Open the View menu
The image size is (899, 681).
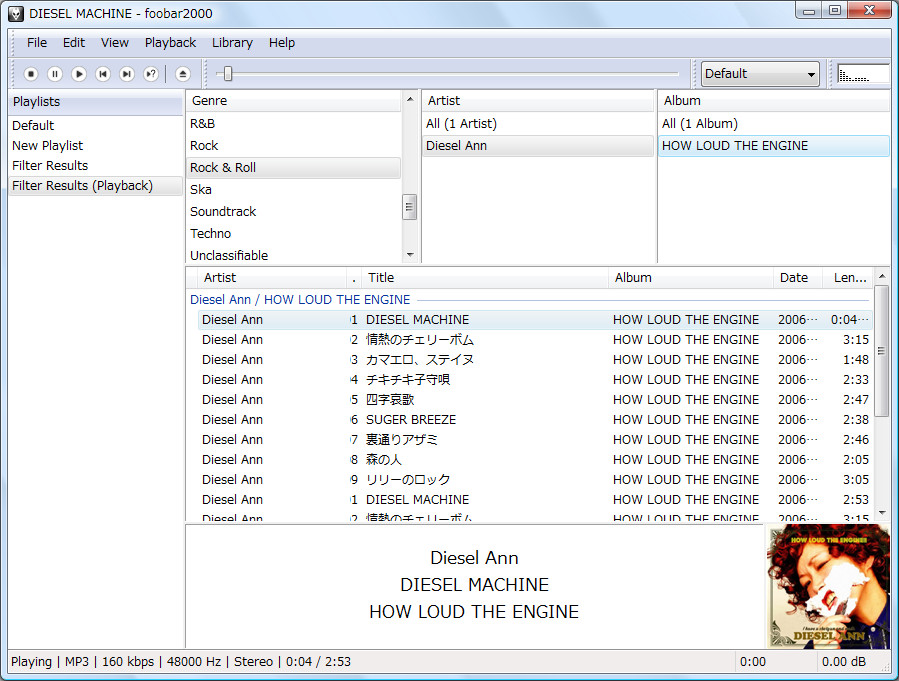tap(114, 42)
